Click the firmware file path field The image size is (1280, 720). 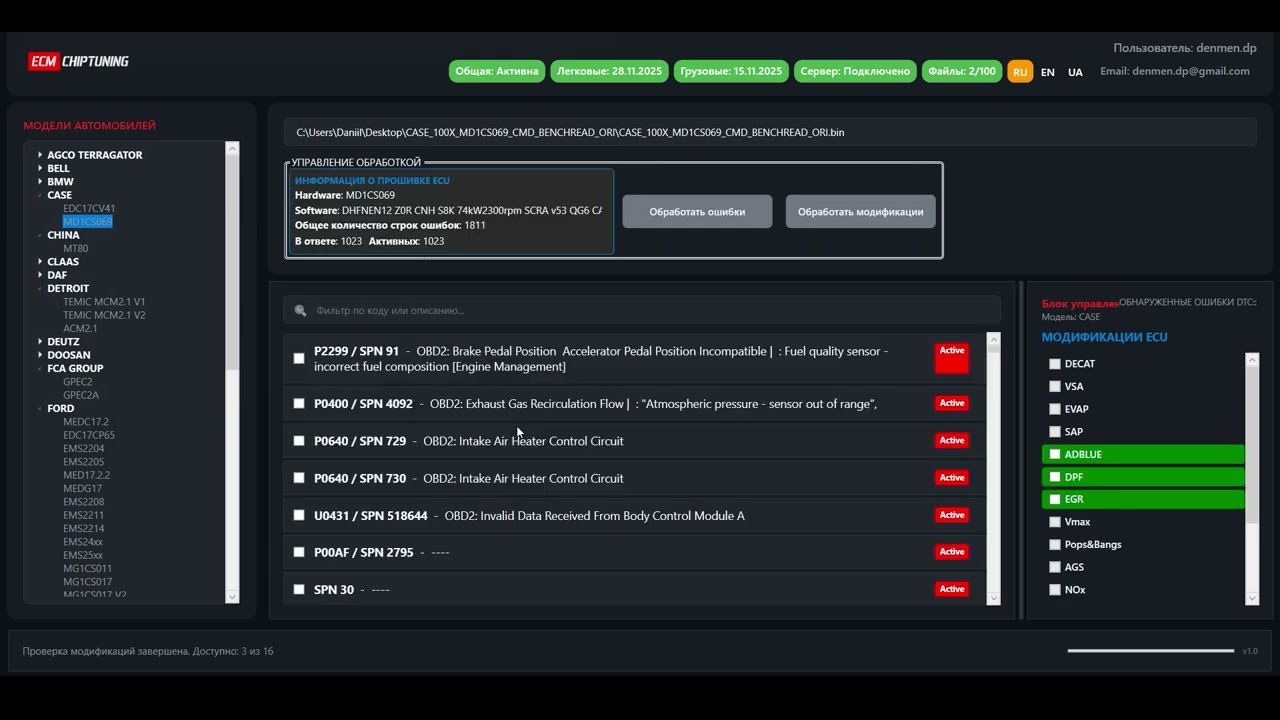770,132
